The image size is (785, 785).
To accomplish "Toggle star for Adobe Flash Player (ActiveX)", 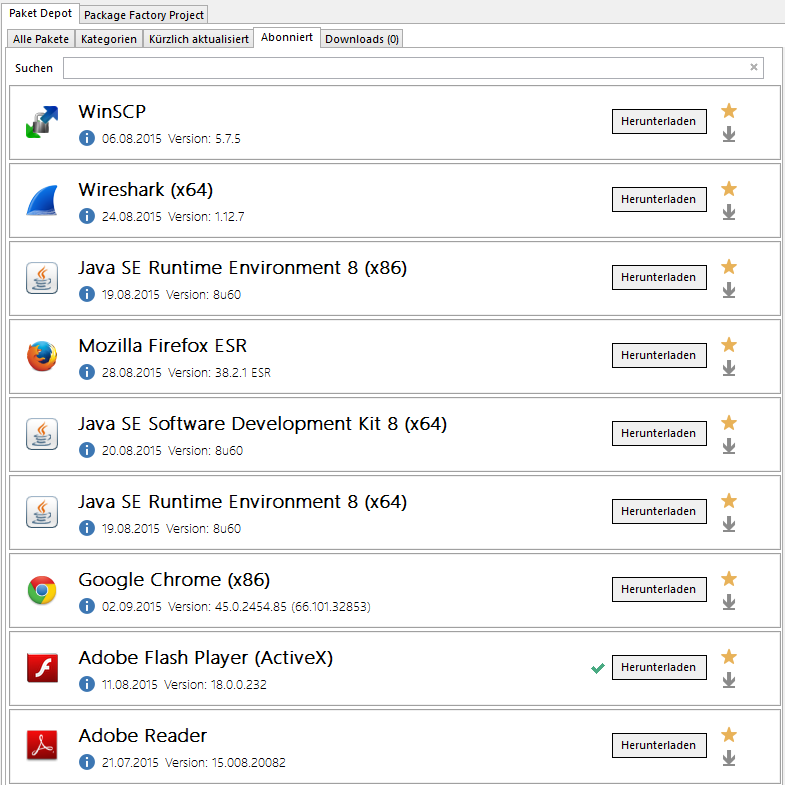I will tap(728, 657).
